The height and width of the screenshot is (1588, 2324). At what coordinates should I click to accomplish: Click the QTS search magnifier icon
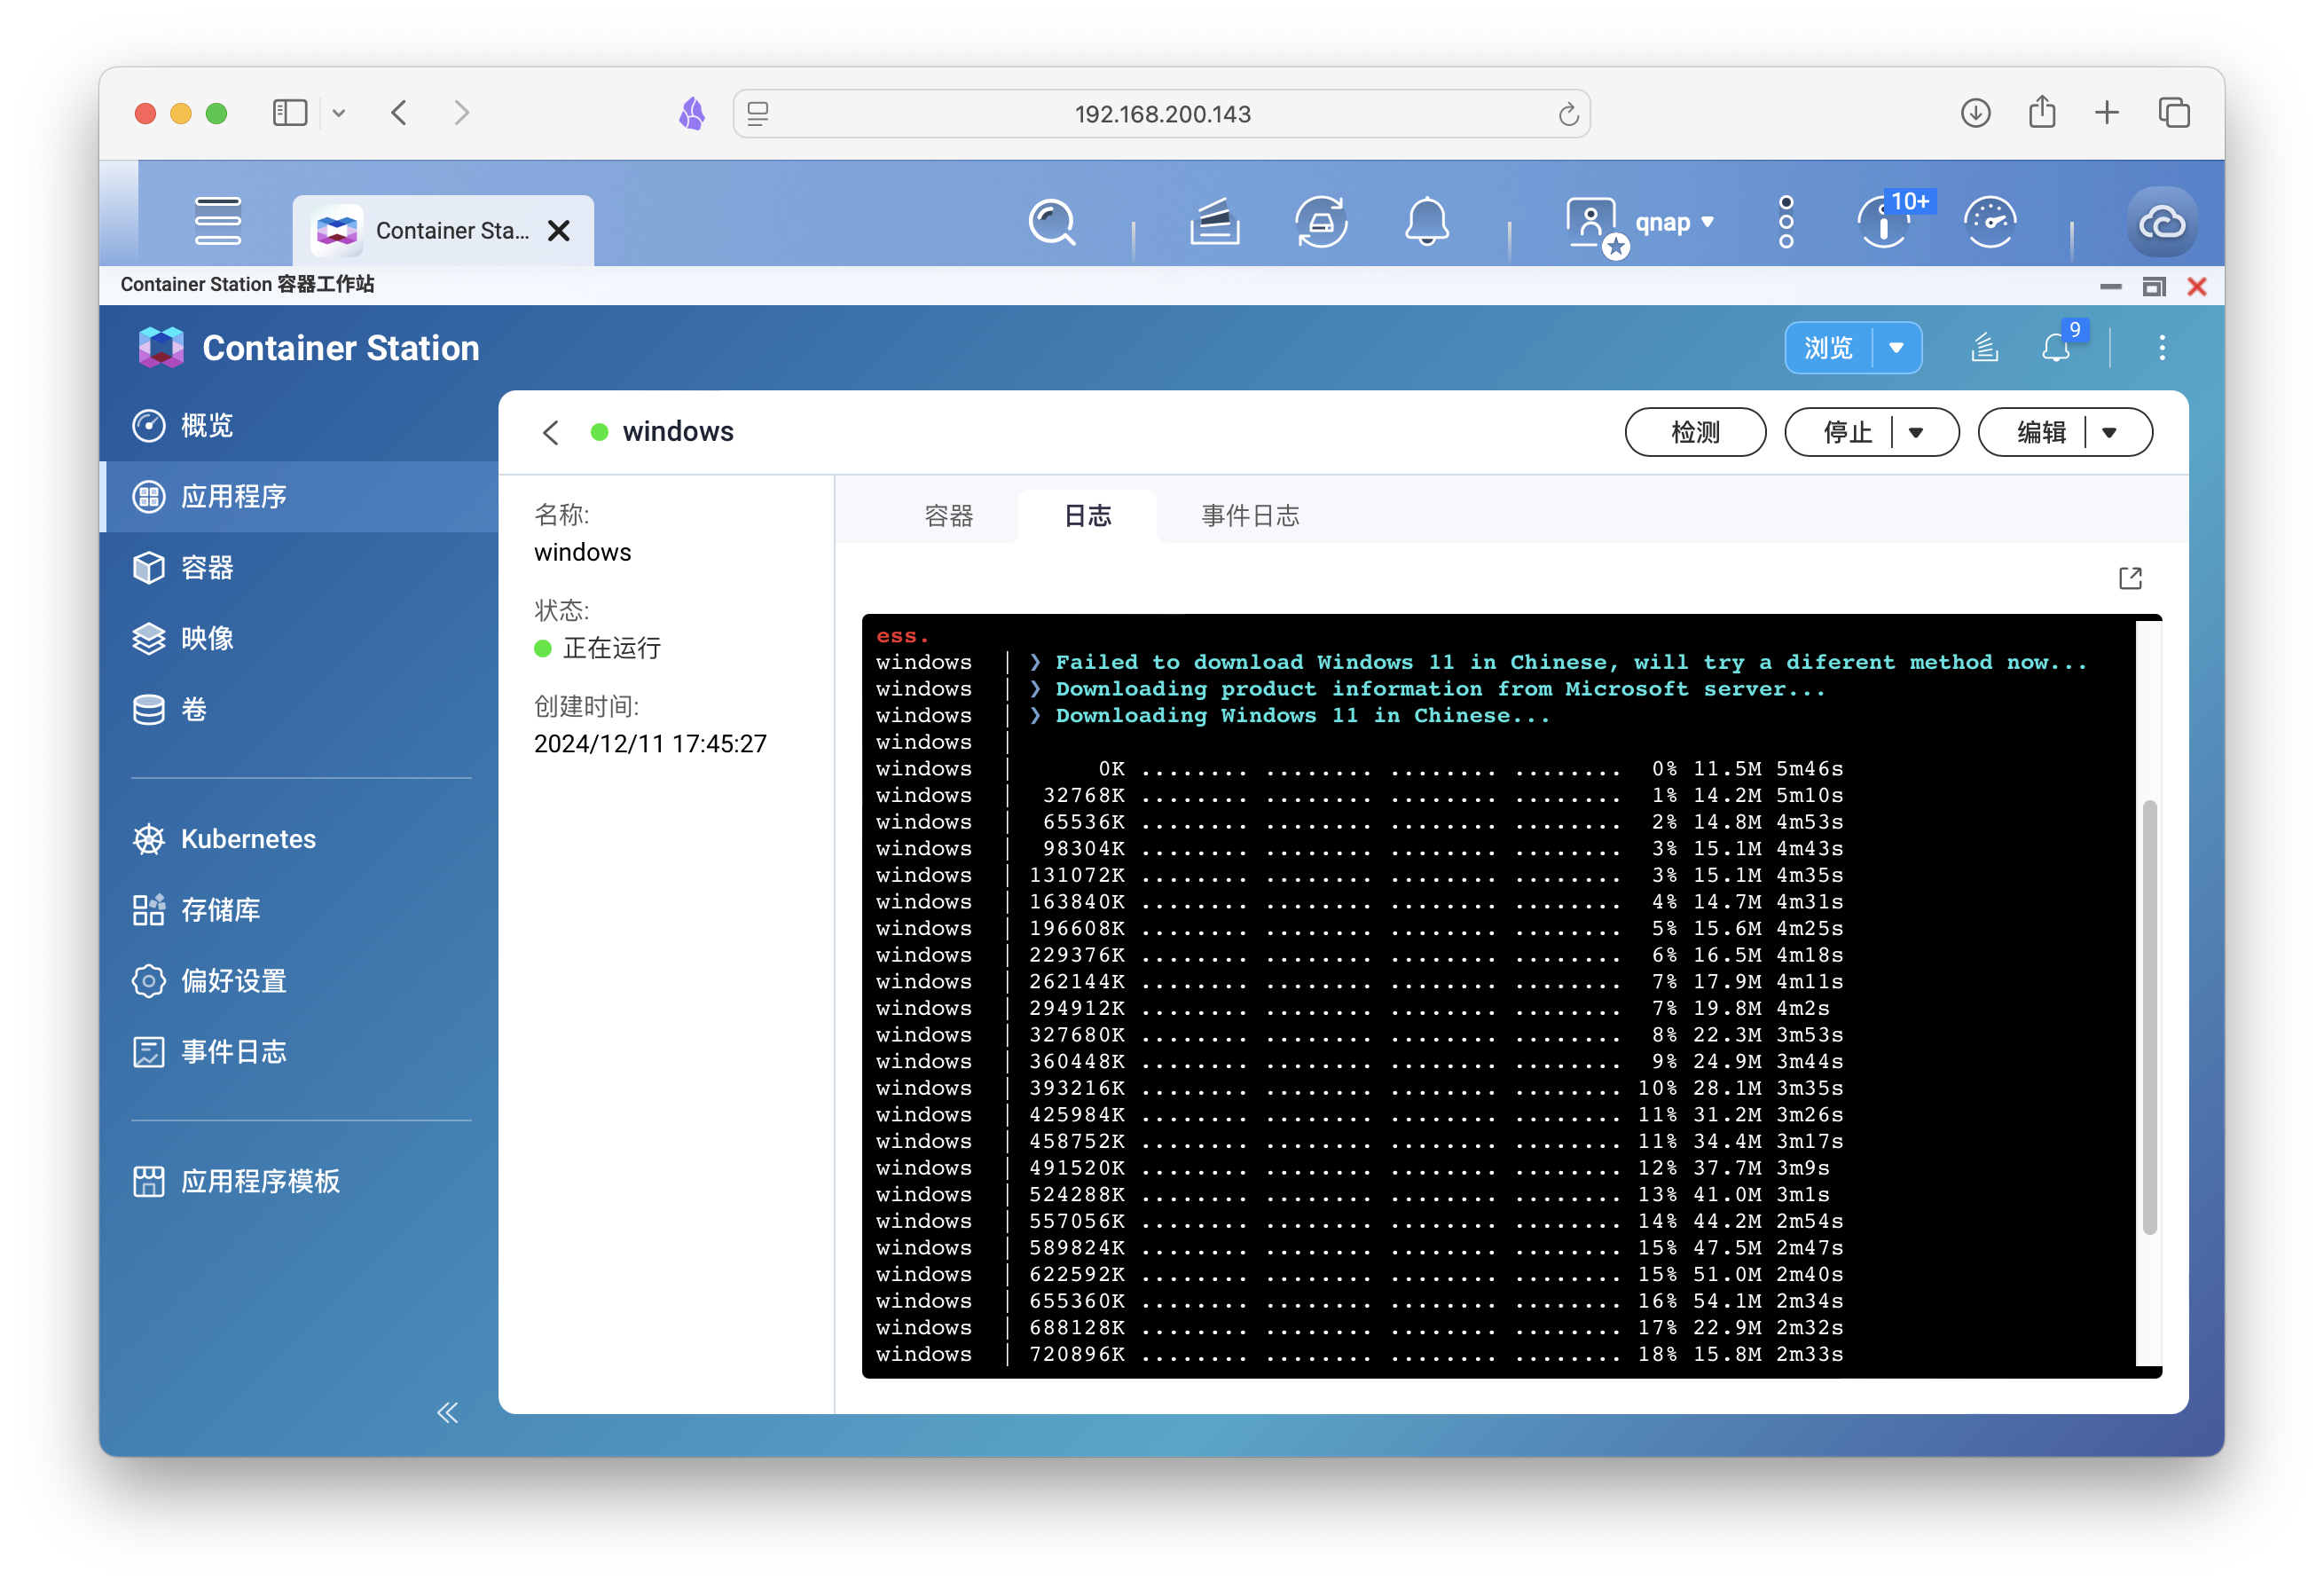[1051, 222]
